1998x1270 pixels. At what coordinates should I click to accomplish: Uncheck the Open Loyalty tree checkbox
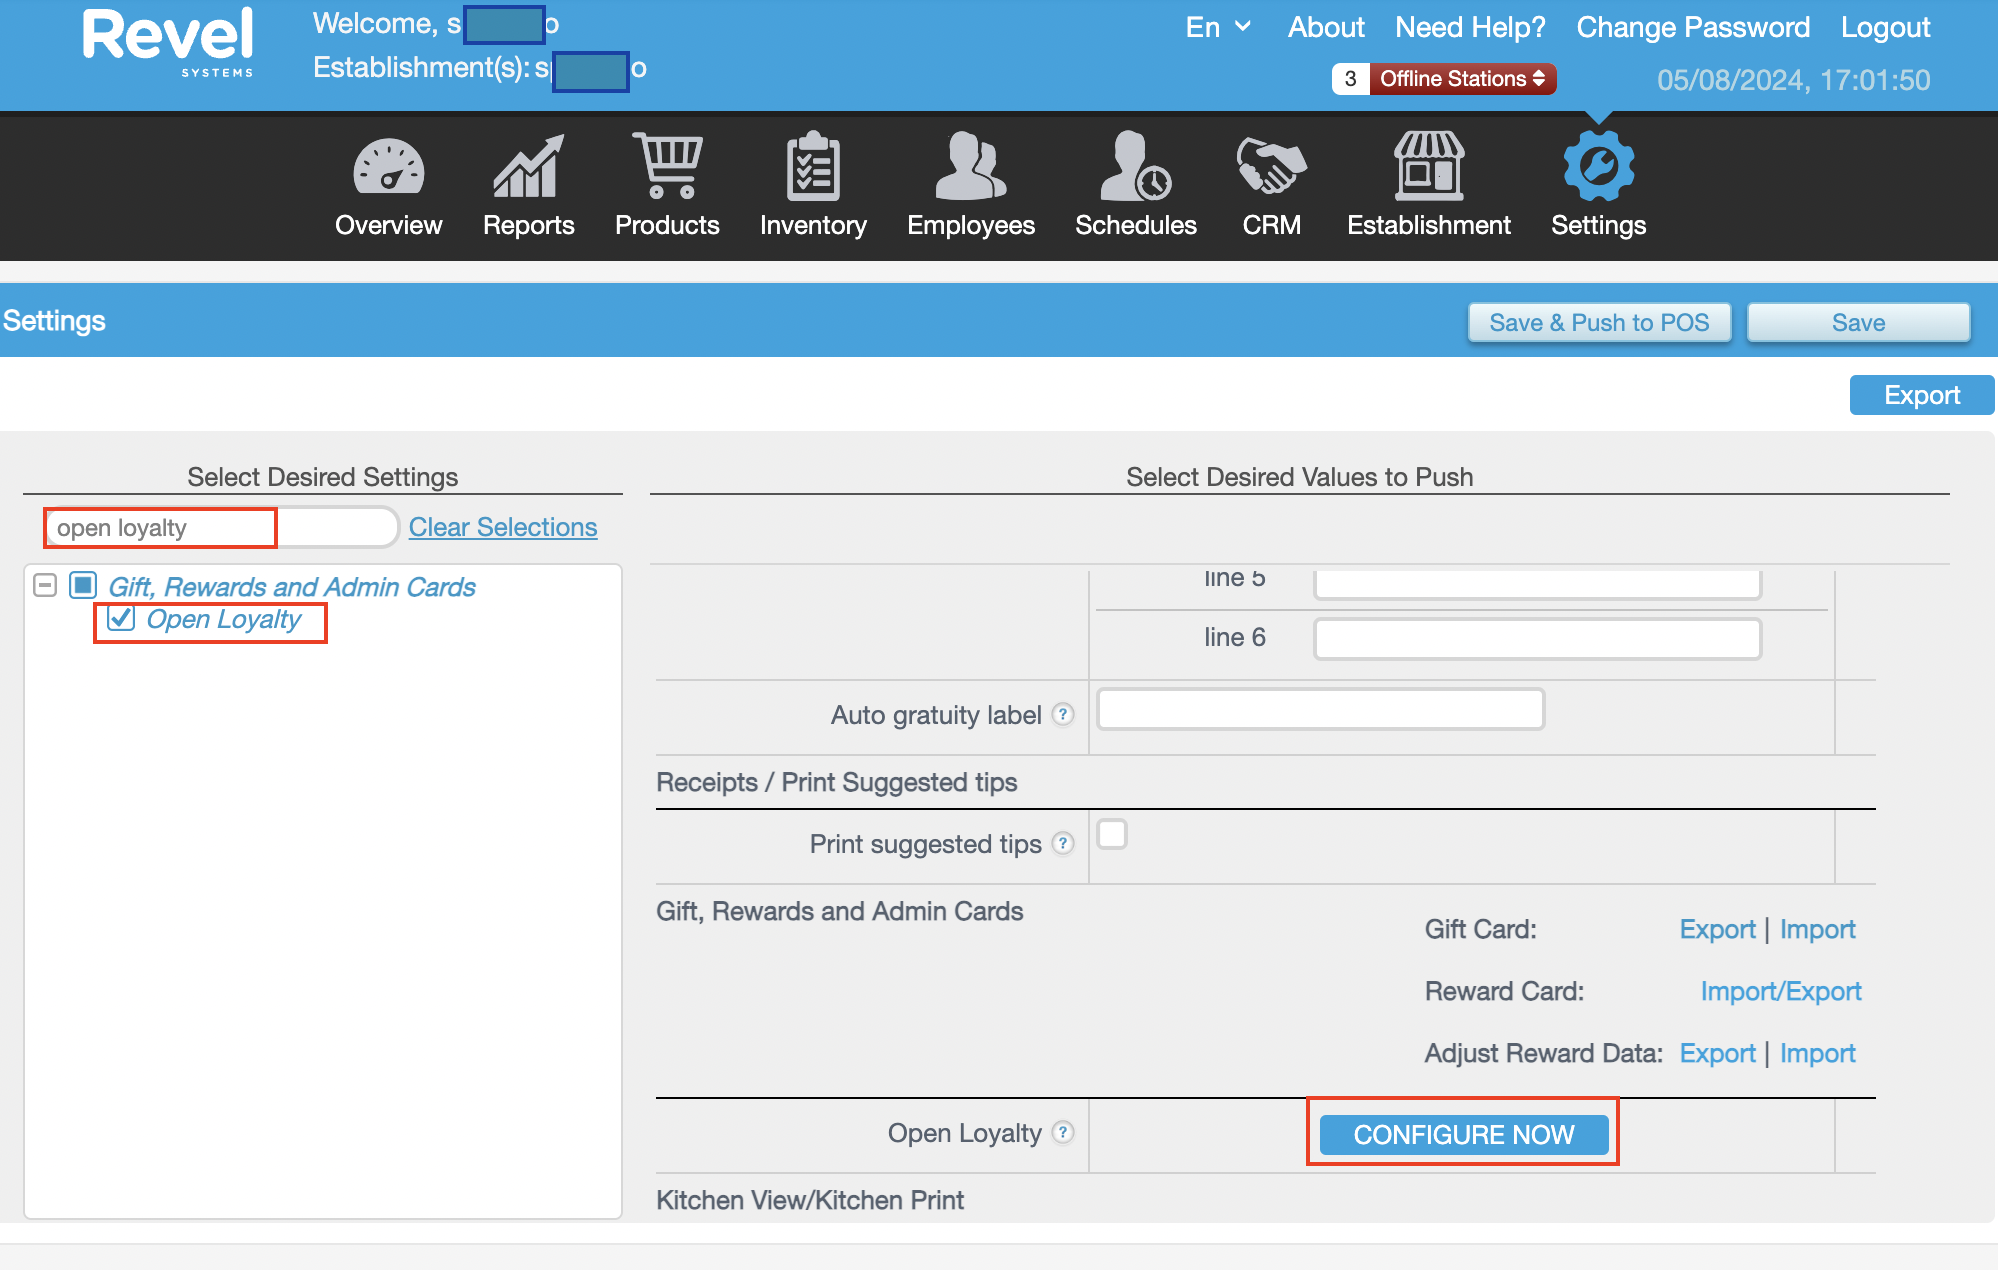[121, 619]
